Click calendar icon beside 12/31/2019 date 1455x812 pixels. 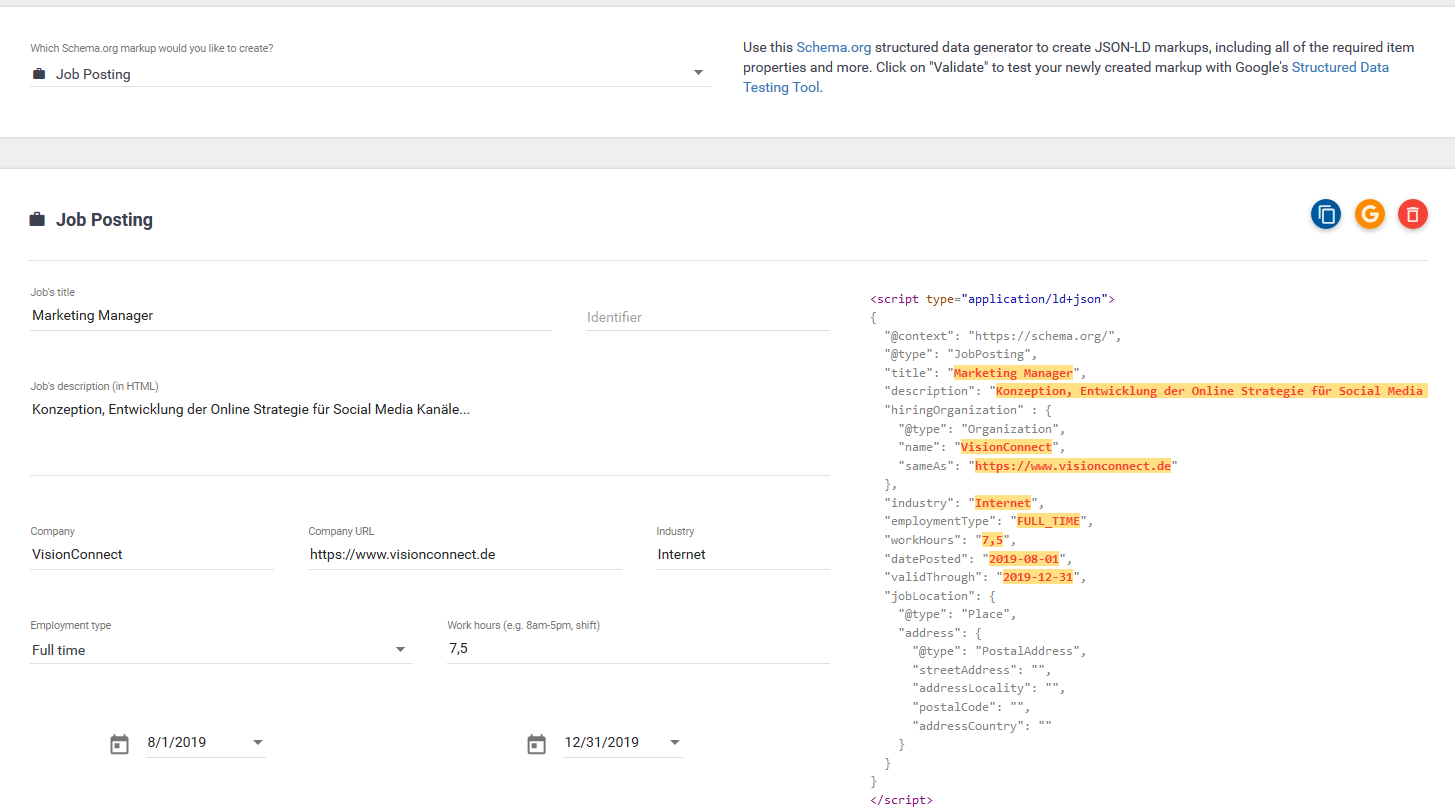537,744
